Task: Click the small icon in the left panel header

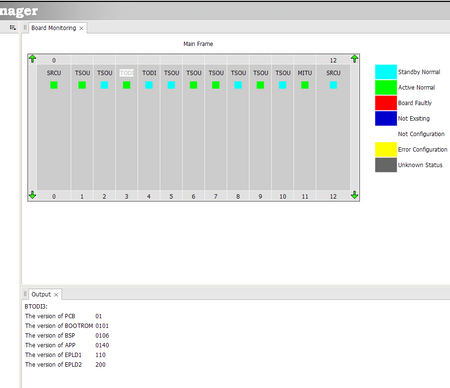Action: (x=12, y=28)
